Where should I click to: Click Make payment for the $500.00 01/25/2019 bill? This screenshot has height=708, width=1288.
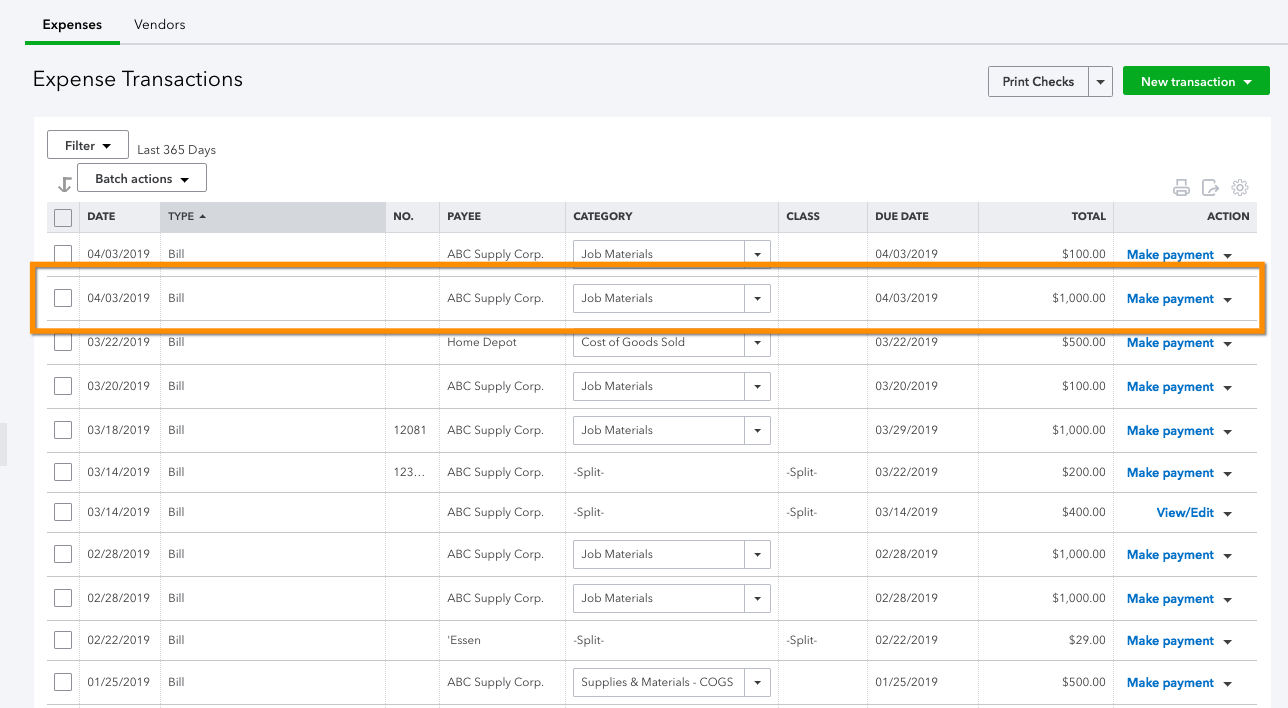(1170, 683)
